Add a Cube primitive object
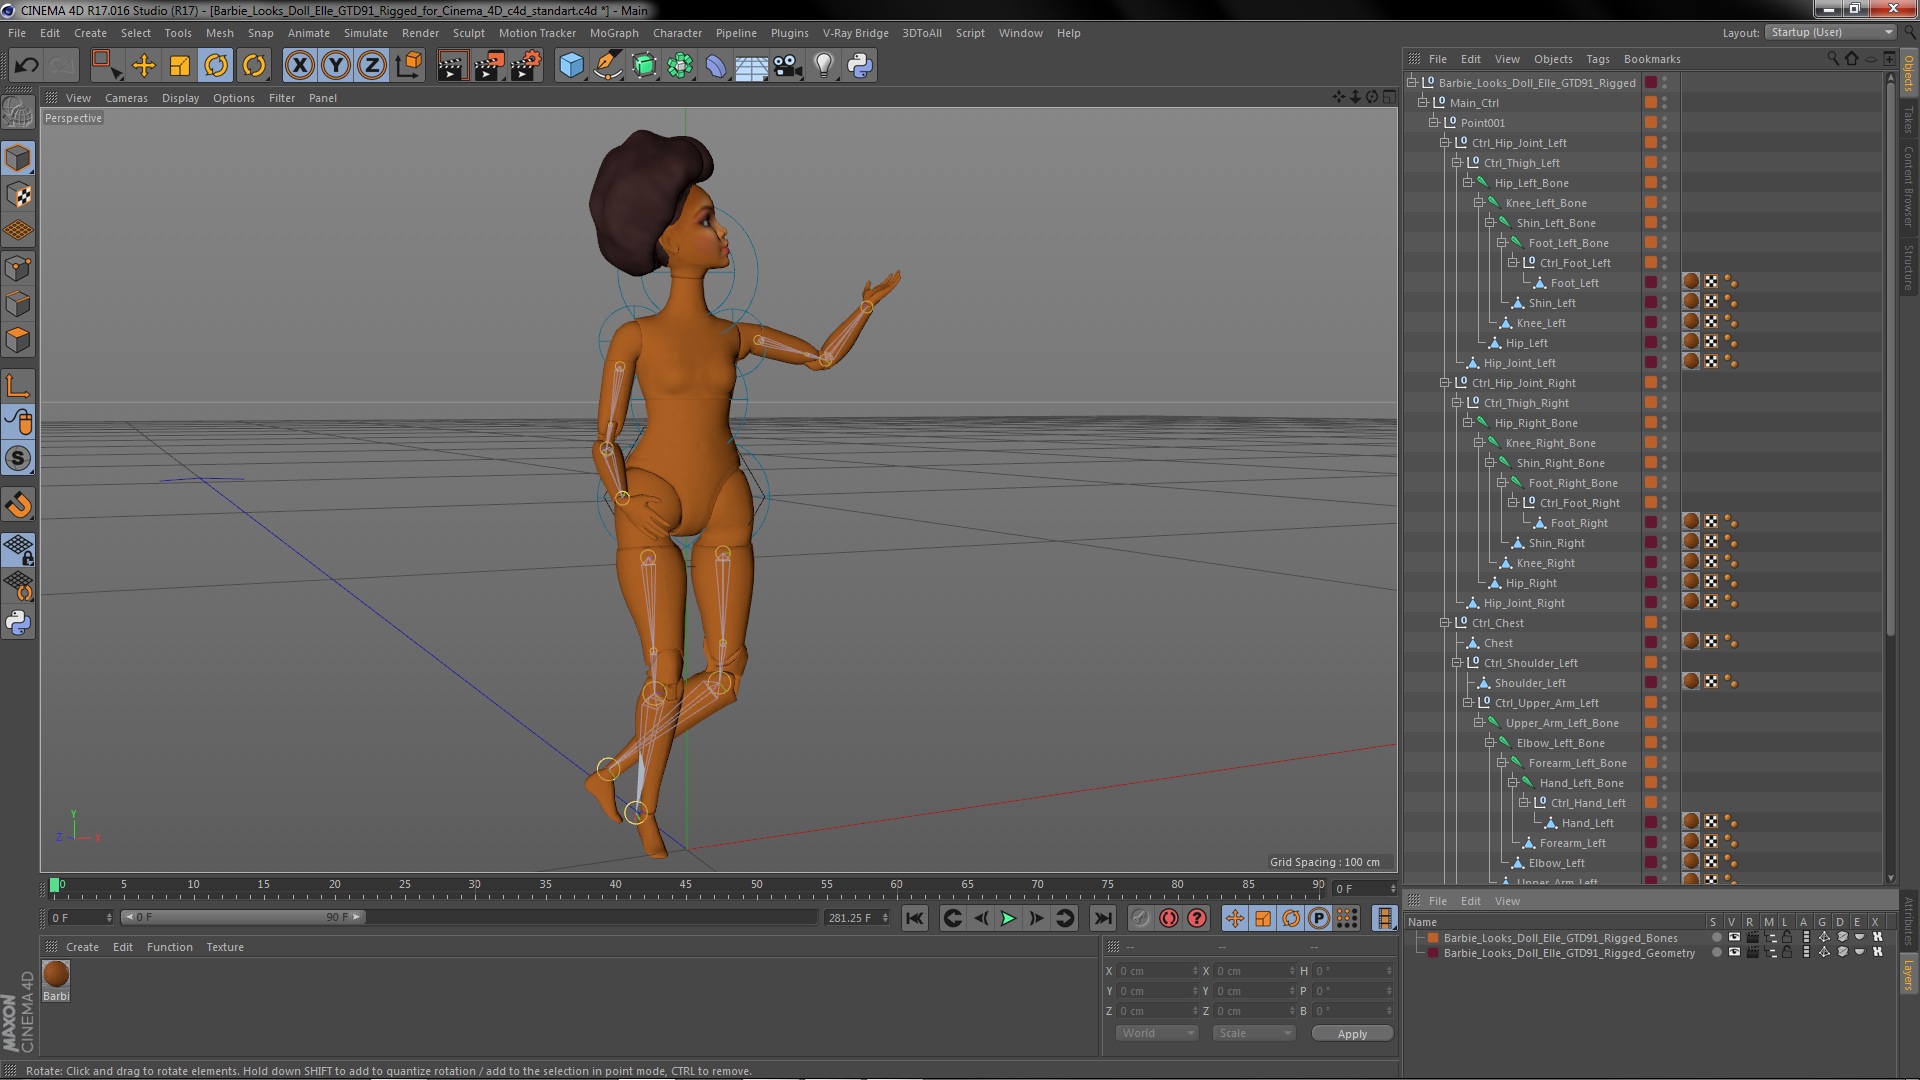This screenshot has width=1920, height=1080. click(571, 66)
